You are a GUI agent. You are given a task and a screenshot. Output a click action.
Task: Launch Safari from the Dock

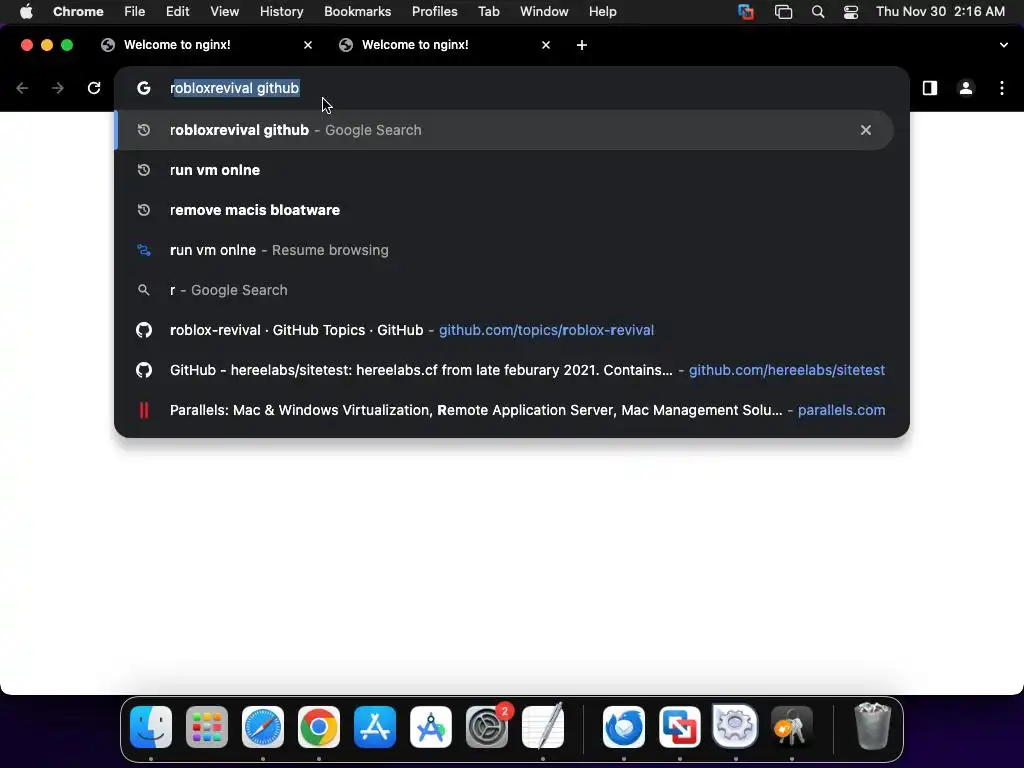point(263,727)
